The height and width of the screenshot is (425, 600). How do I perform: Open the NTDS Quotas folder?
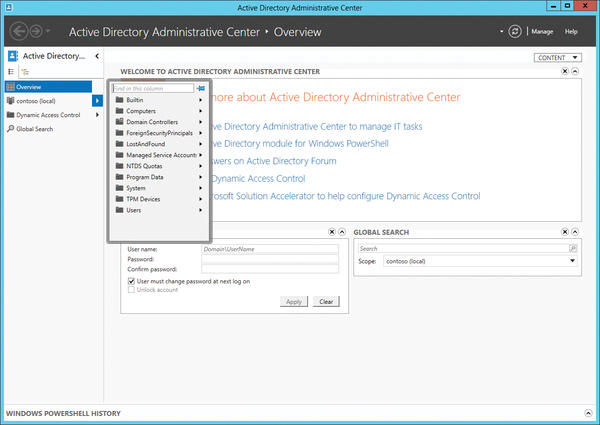(144, 166)
